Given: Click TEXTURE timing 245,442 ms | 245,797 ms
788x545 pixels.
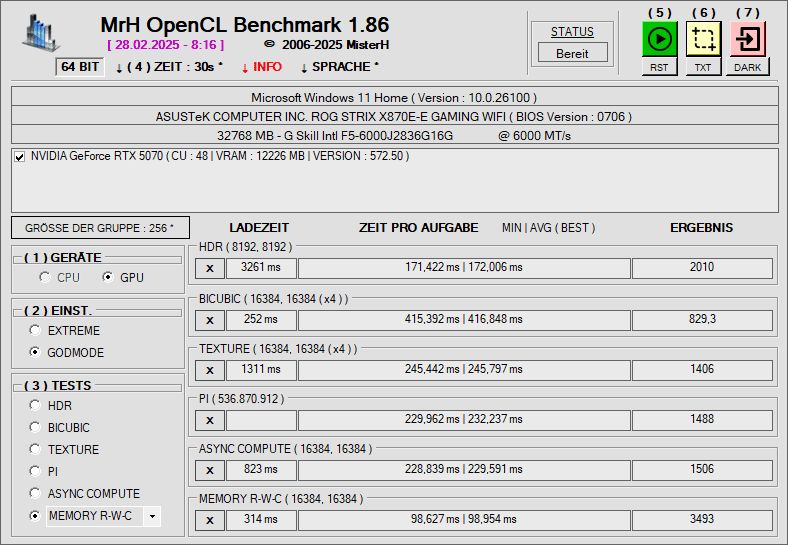Looking at the screenshot, I should point(464,370).
